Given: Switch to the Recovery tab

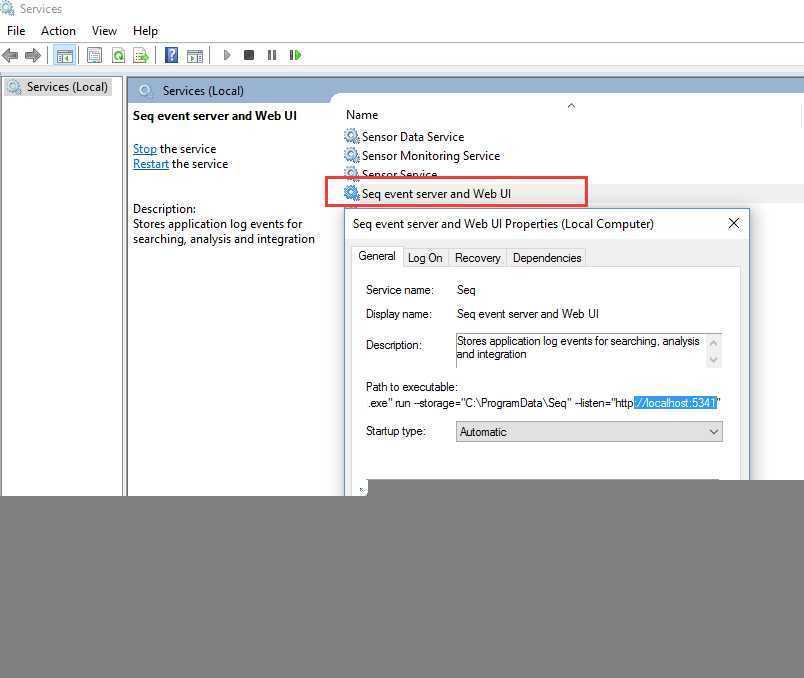Looking at the screenshot, I should click(477, 258).
